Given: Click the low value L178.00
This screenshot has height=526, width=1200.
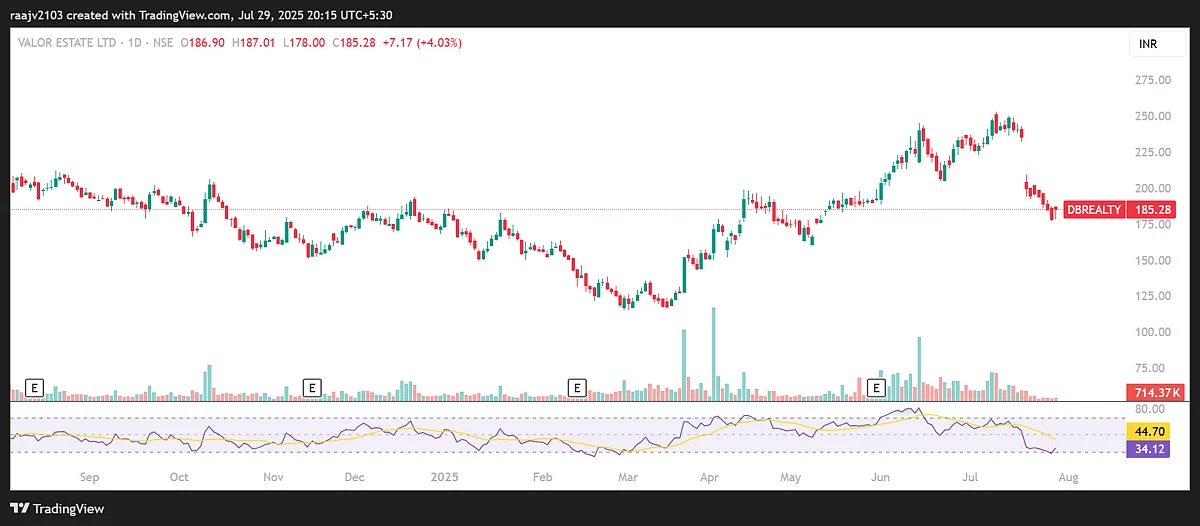Looking at the screenshot, I should coord(302,42).
